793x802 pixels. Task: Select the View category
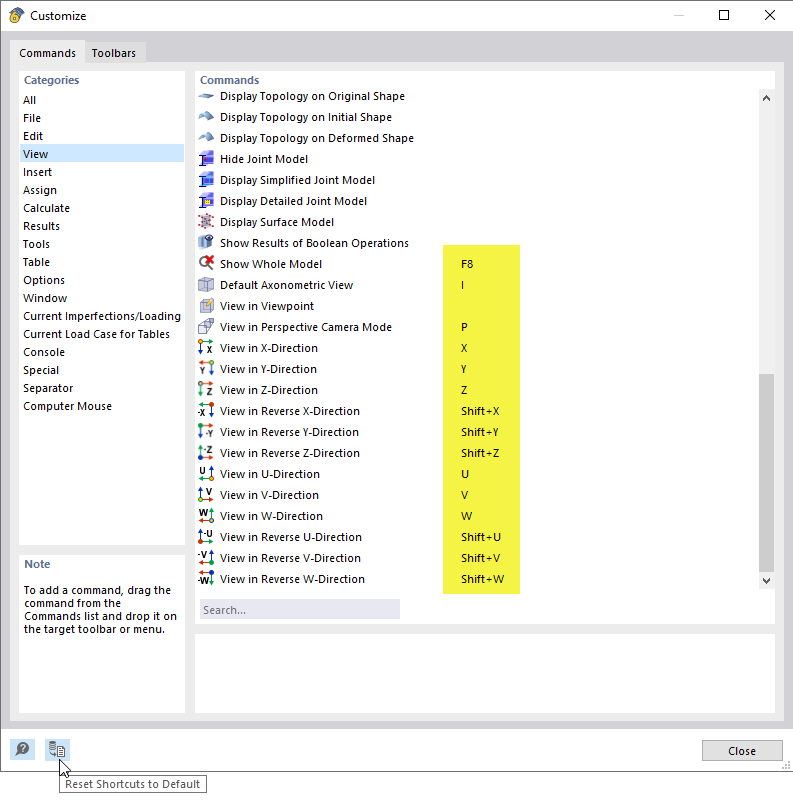(x=102, y=153)
